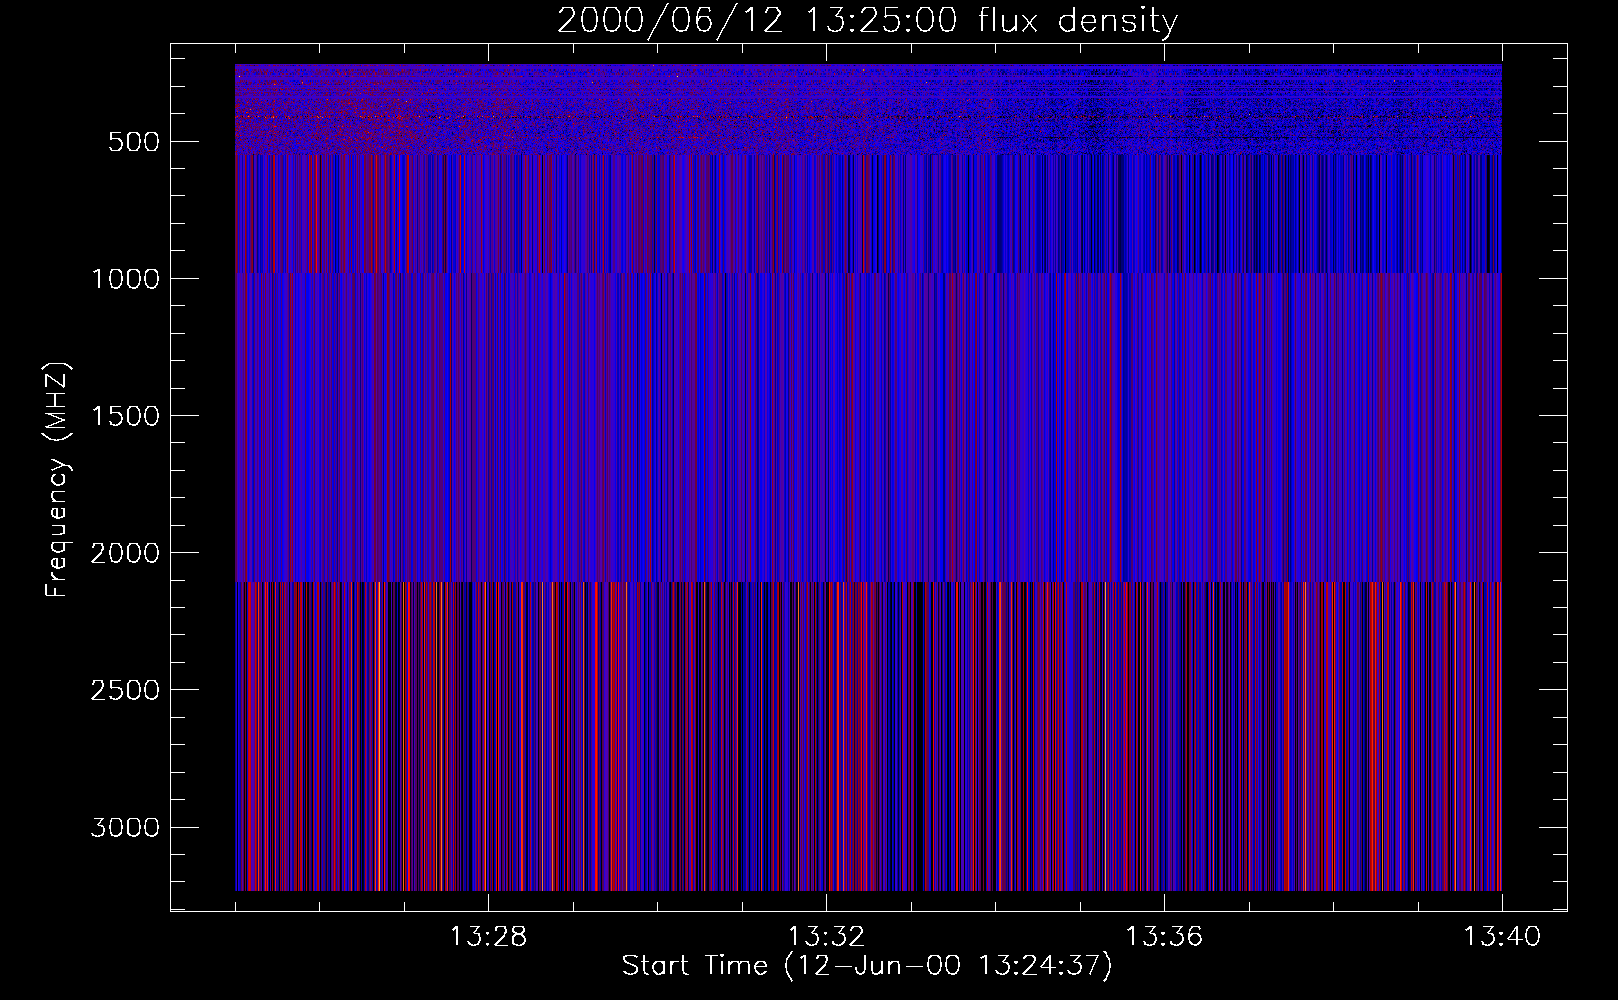
Task: Select the 1000 frequency tick label
Action: click(x=125, y=279)
